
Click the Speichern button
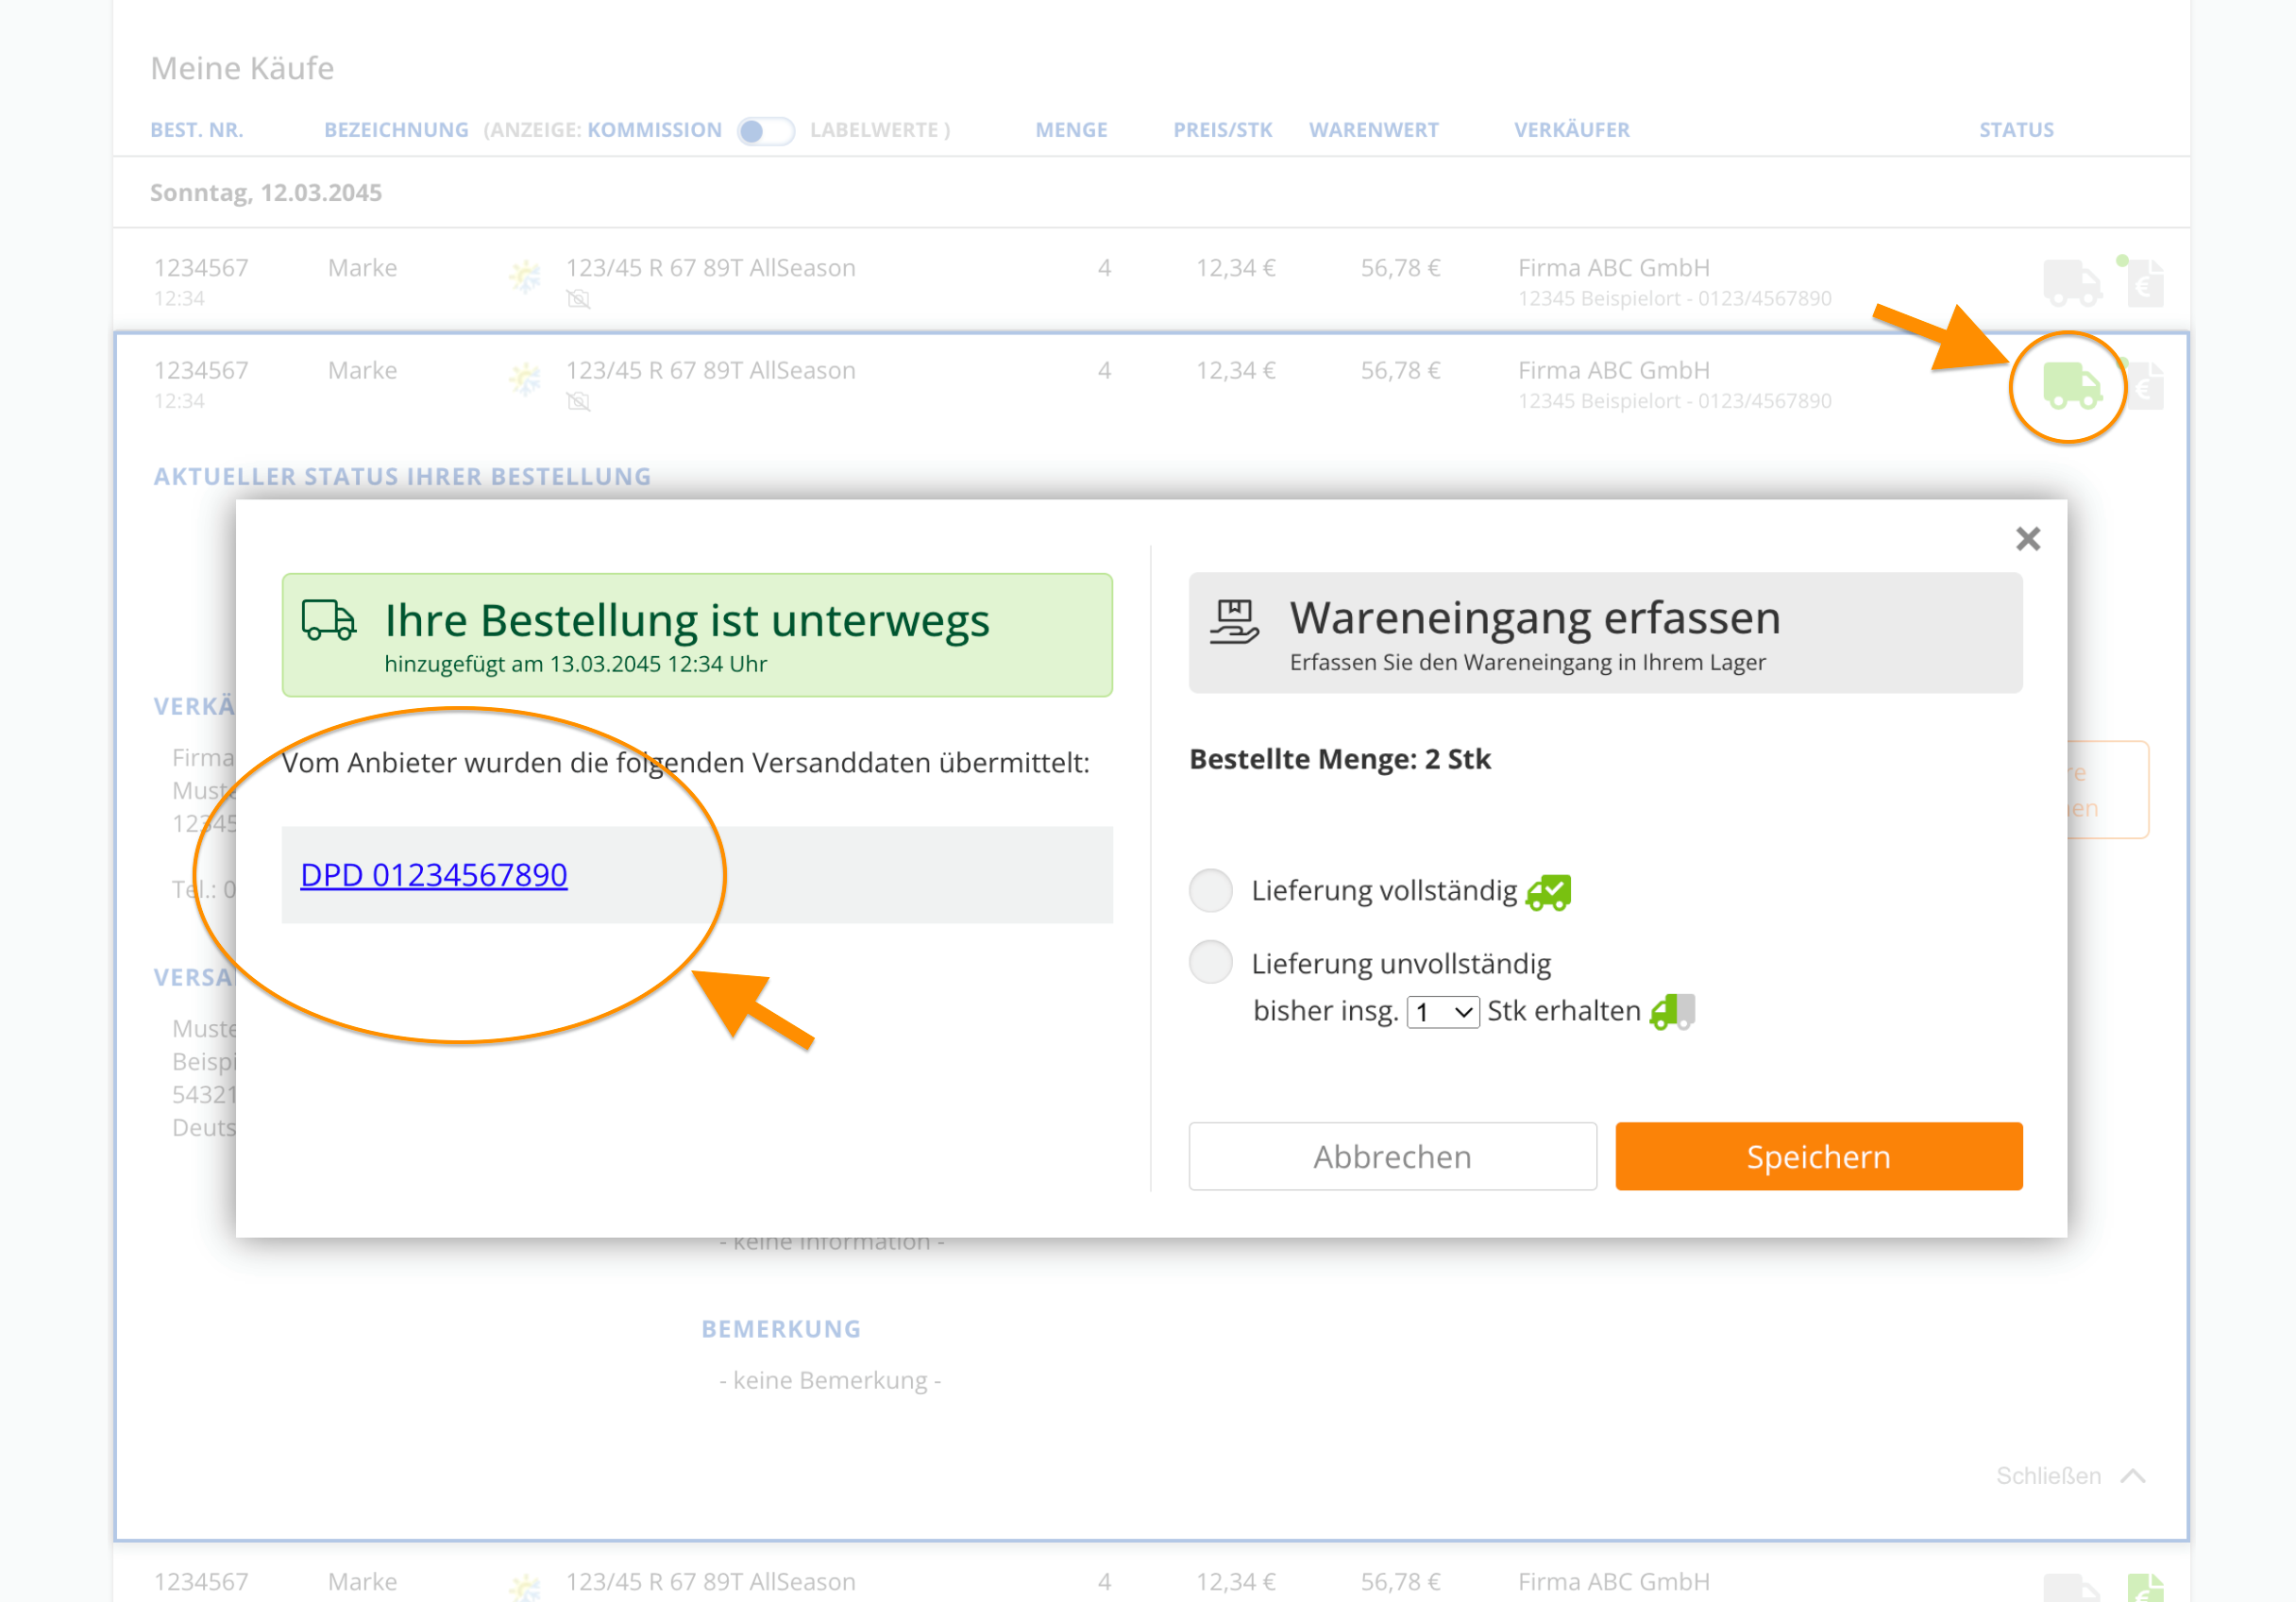pos(1818,1156)
